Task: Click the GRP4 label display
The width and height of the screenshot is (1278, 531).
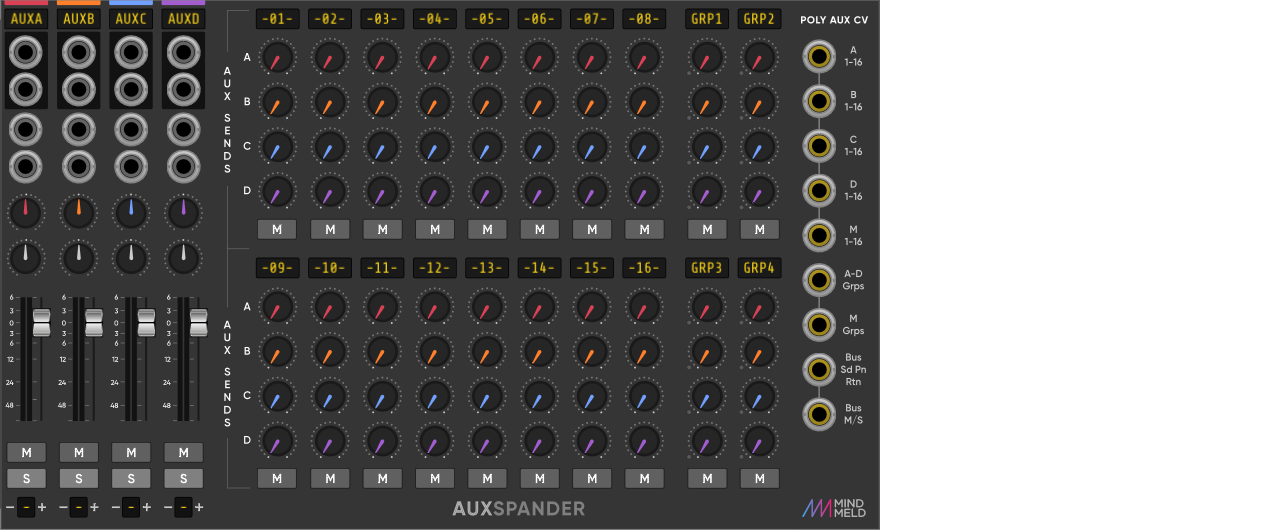Action: [x=759, y=268]
